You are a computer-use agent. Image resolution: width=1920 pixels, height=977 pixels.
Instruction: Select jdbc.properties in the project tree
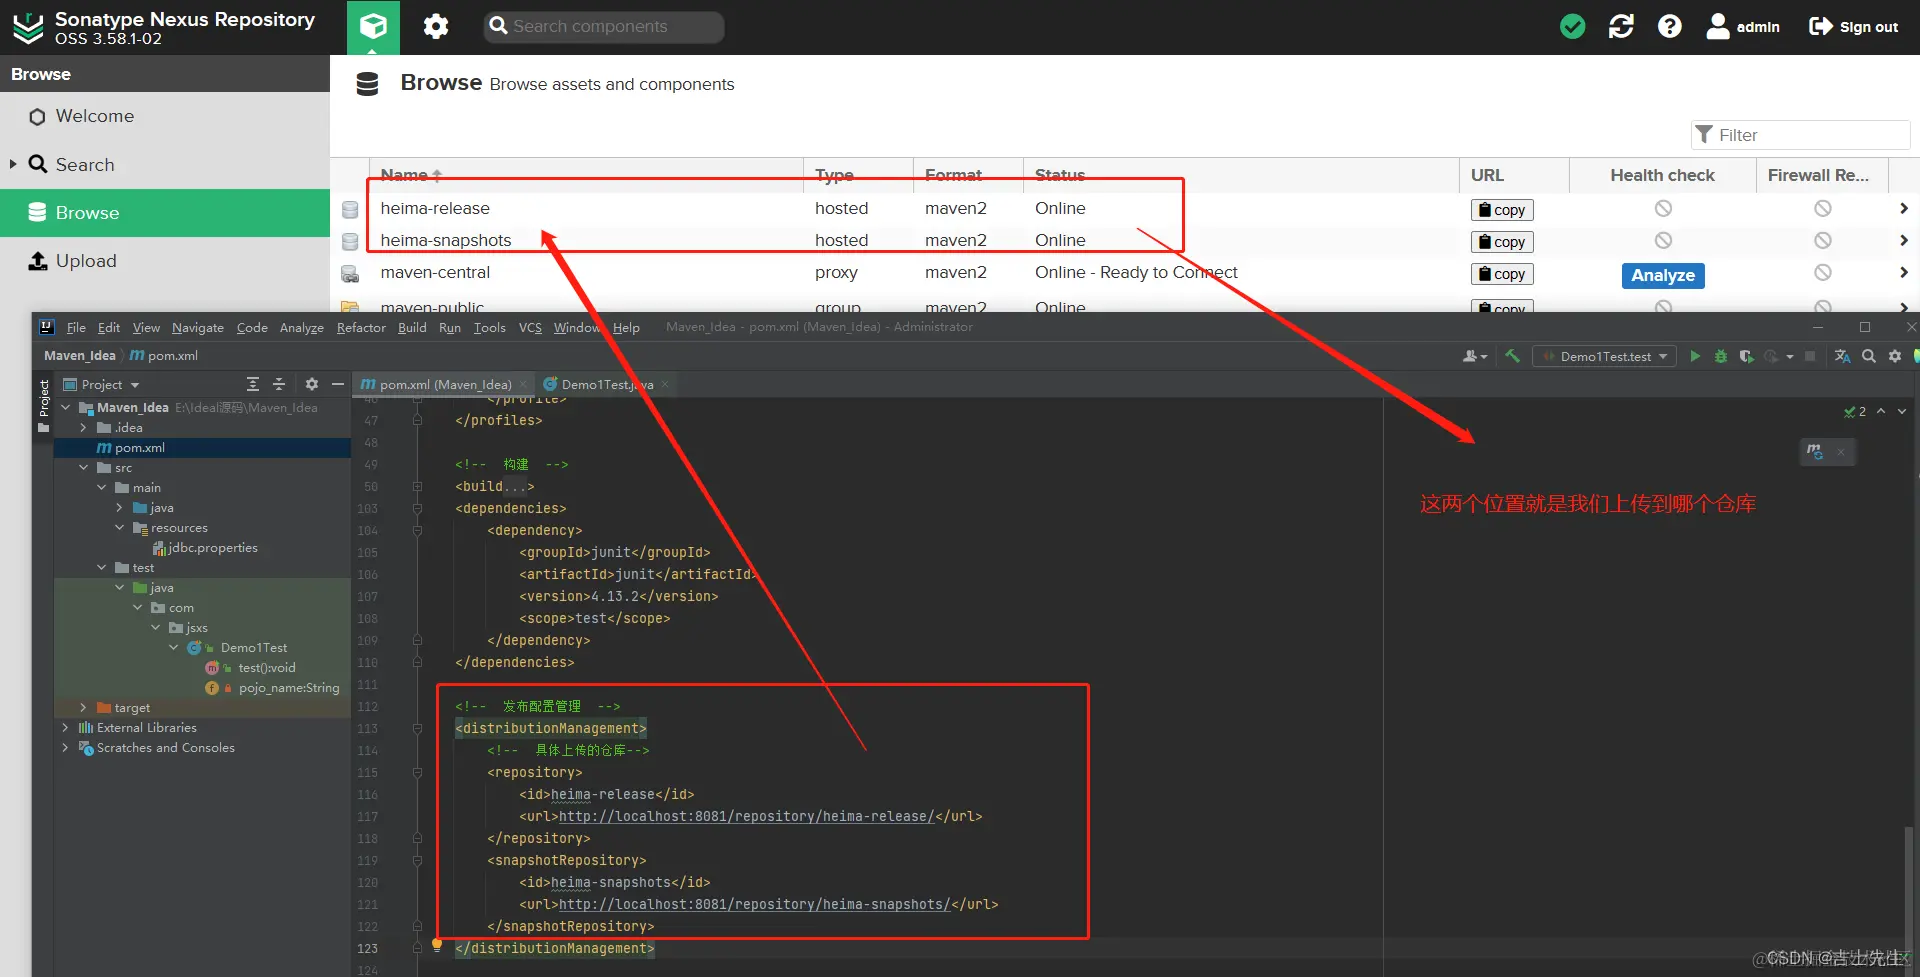point(212,548)
